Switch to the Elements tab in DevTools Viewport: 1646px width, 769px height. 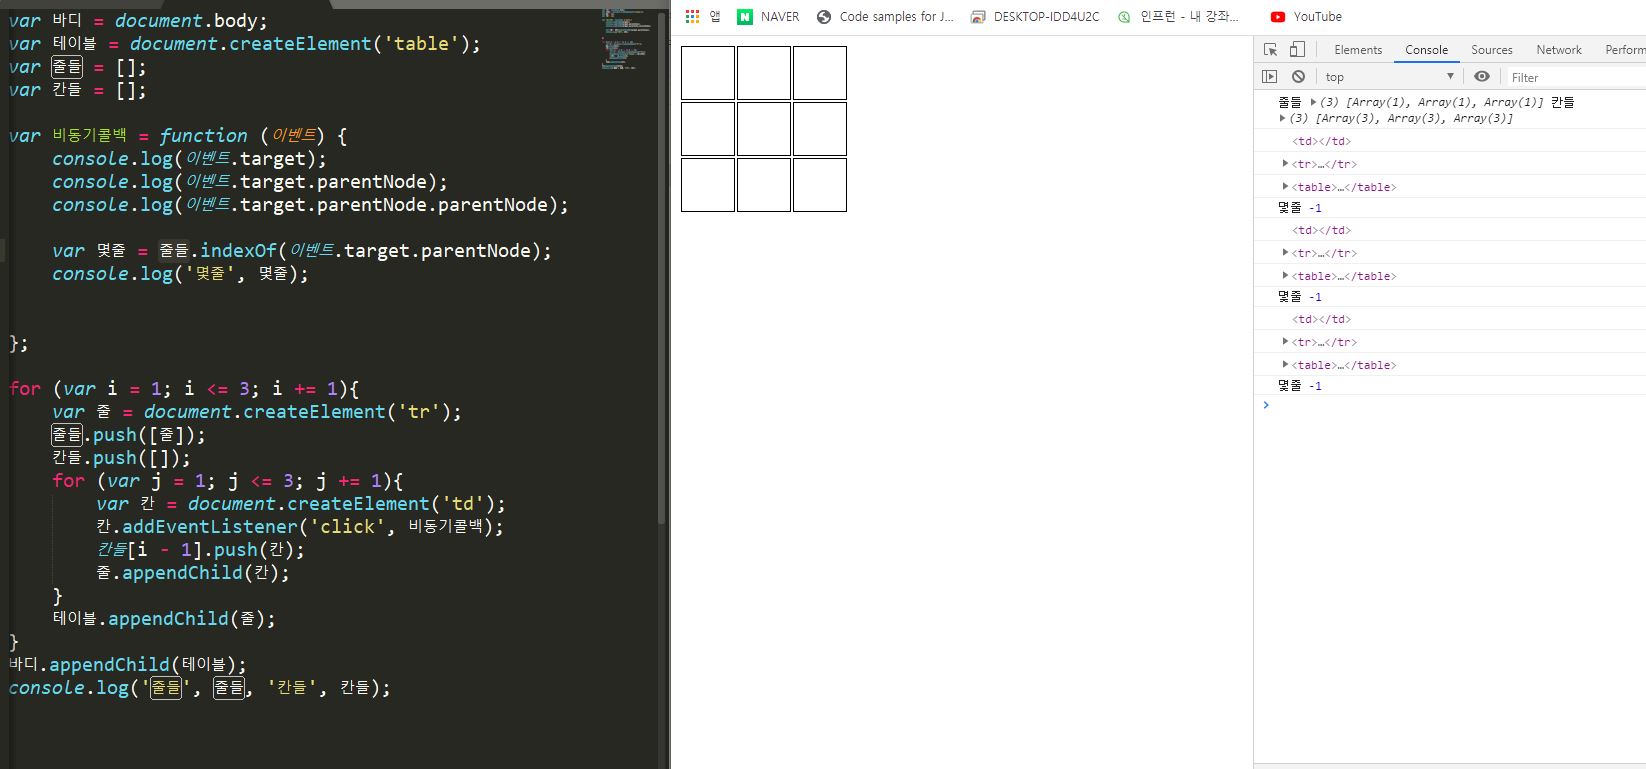point(1358,50)
